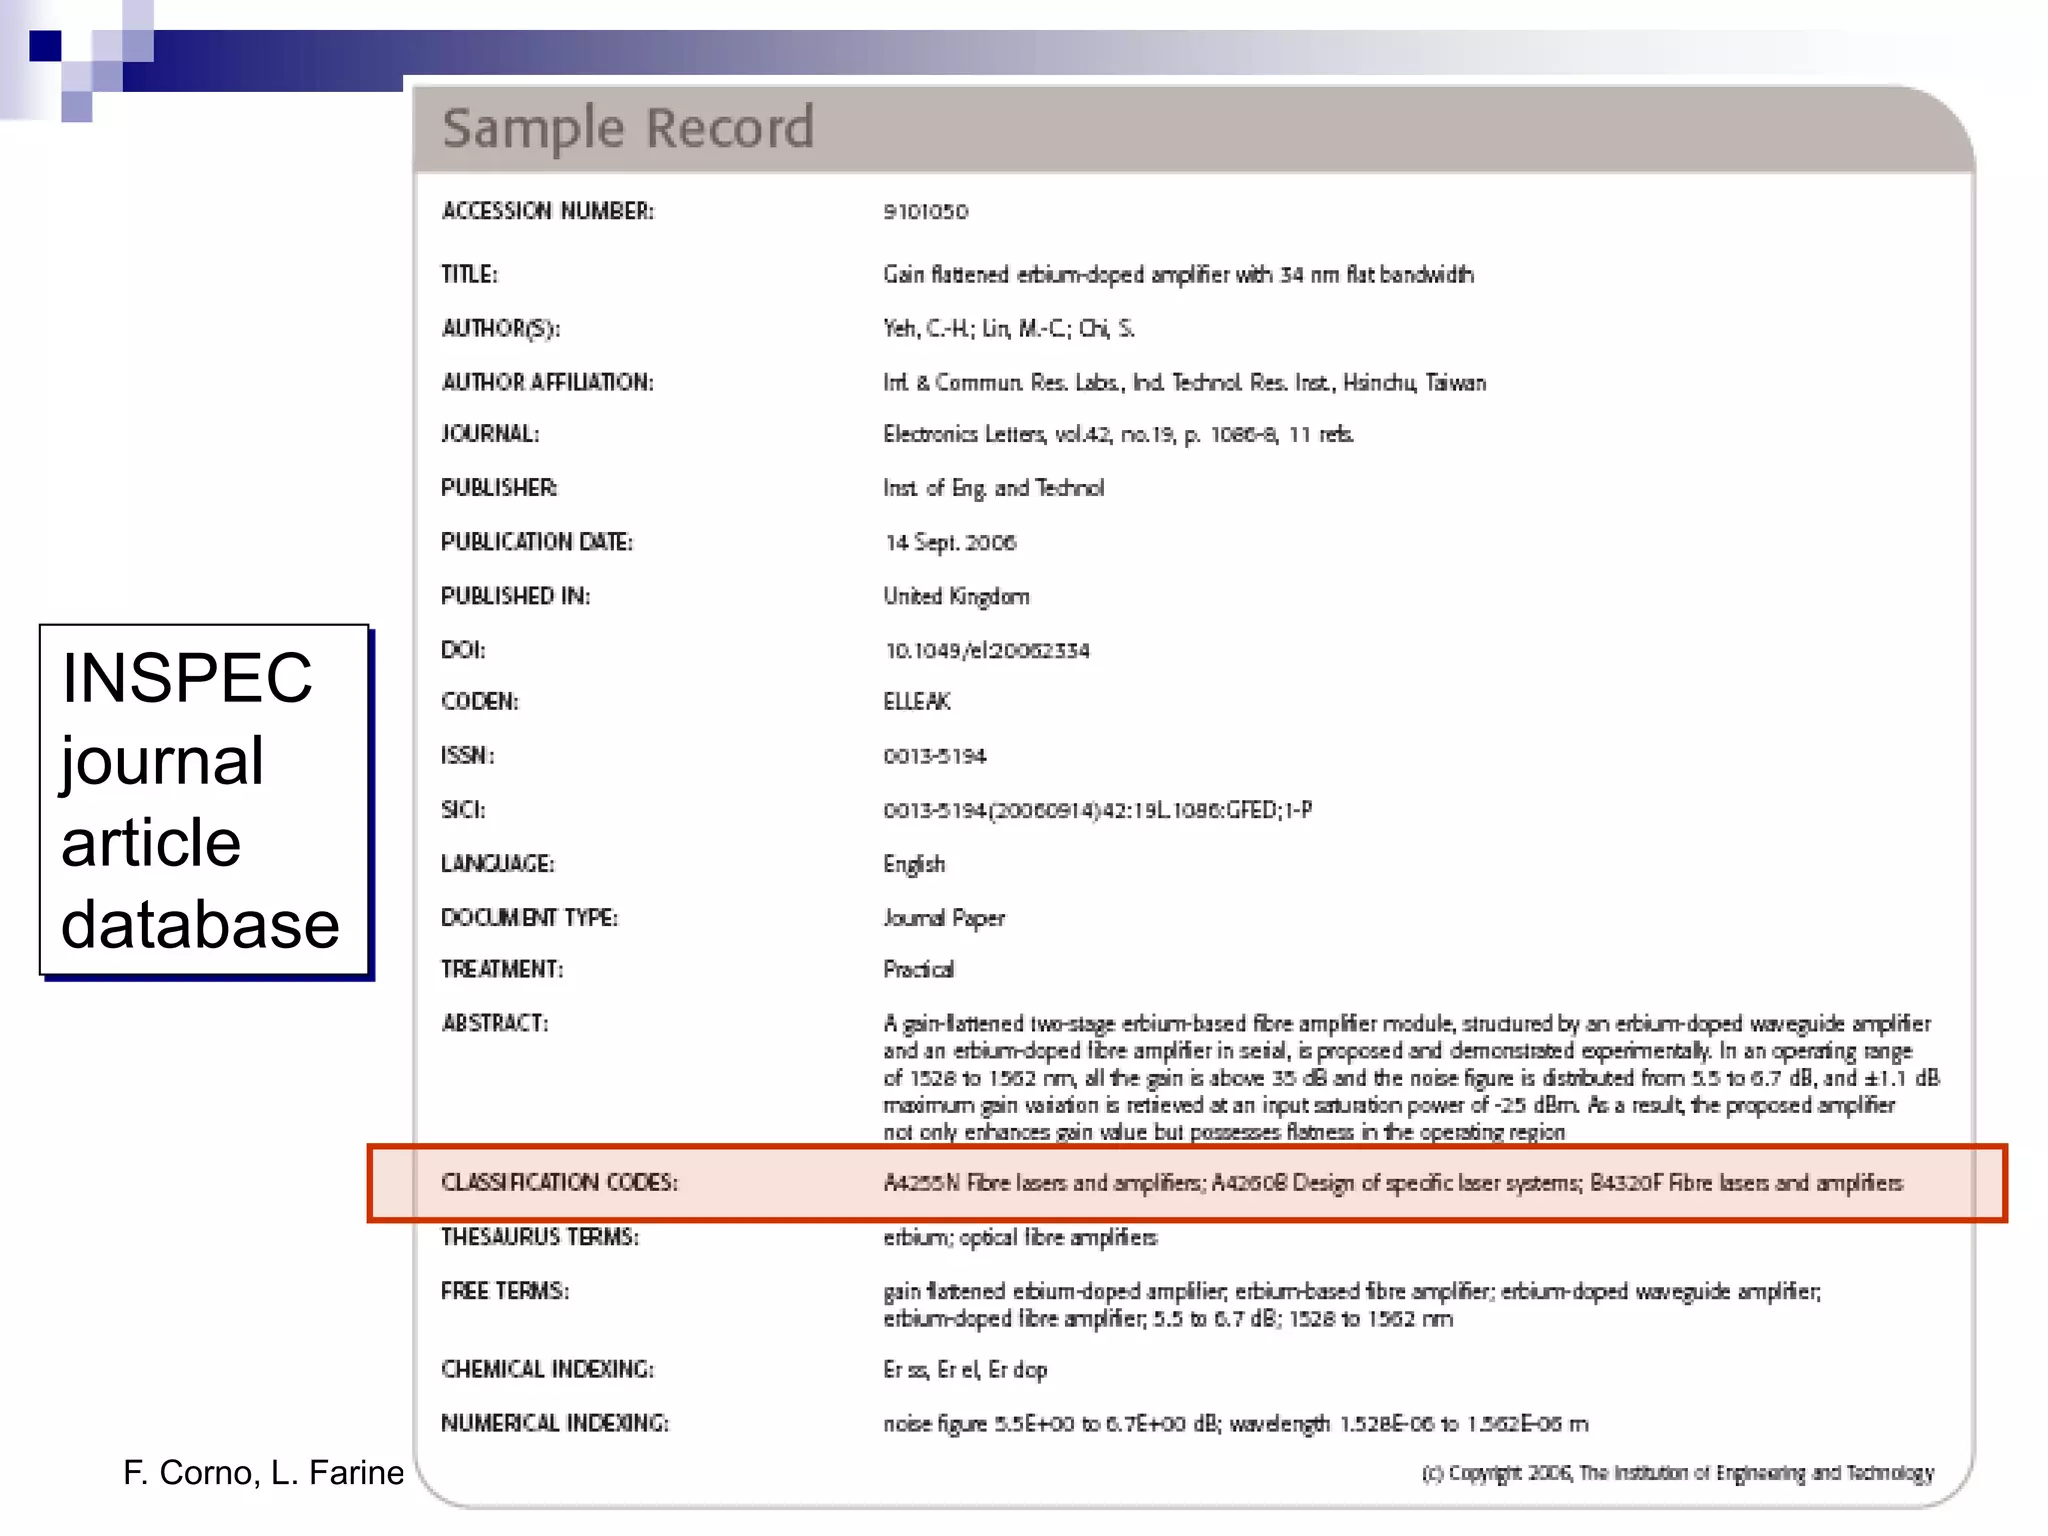Select thesaurus terms erbium; optical fibre amplifiers
The height and width of the screenshot is (1536, 2048).
[x=1020, y=1238]
